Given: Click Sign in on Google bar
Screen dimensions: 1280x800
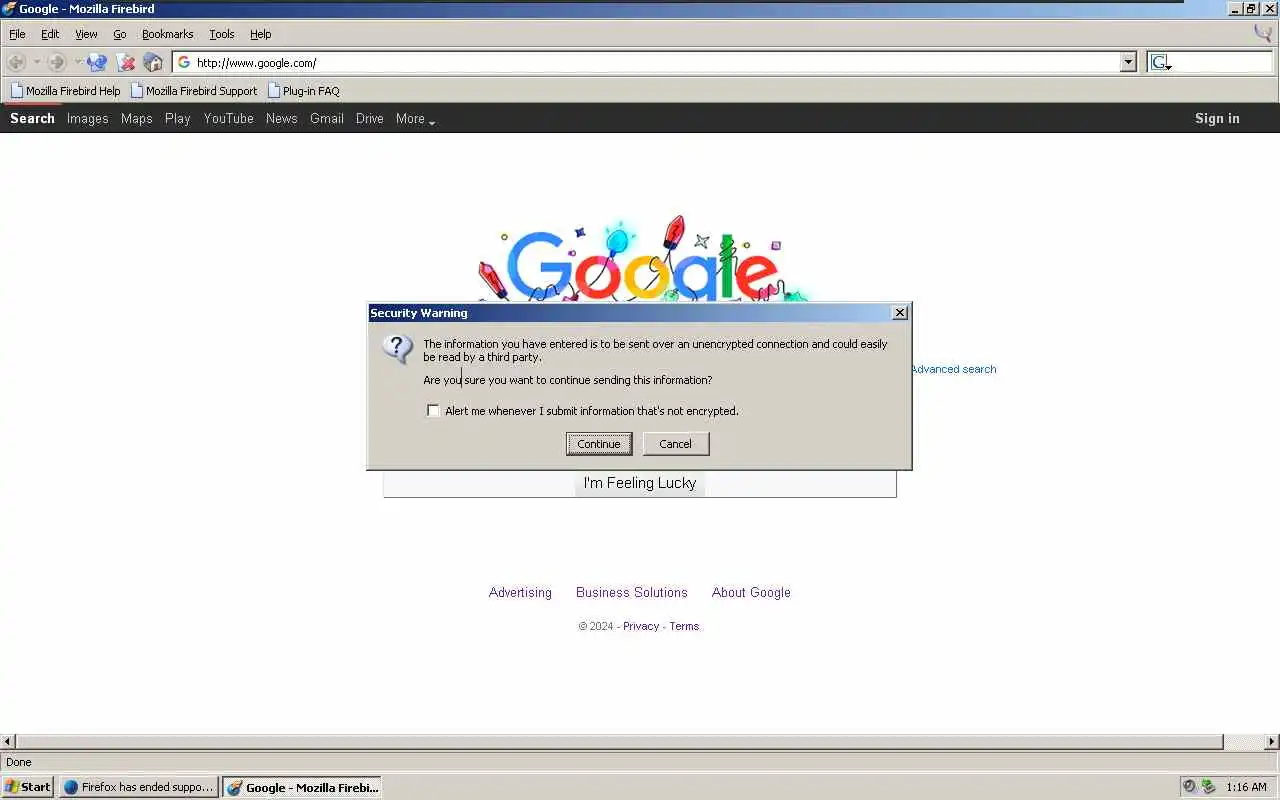Looking at the screenshot, I should (x=1217, y=118).
